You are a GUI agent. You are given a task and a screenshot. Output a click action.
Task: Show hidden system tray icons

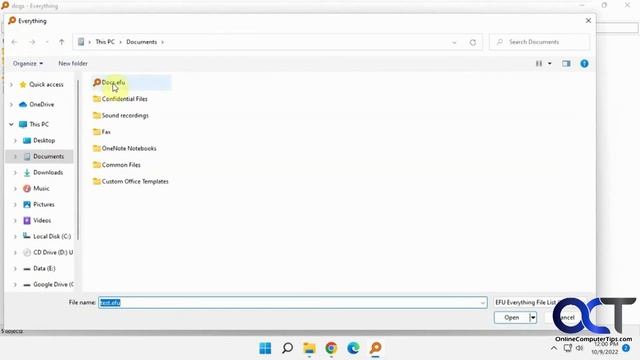click(554, 348)
